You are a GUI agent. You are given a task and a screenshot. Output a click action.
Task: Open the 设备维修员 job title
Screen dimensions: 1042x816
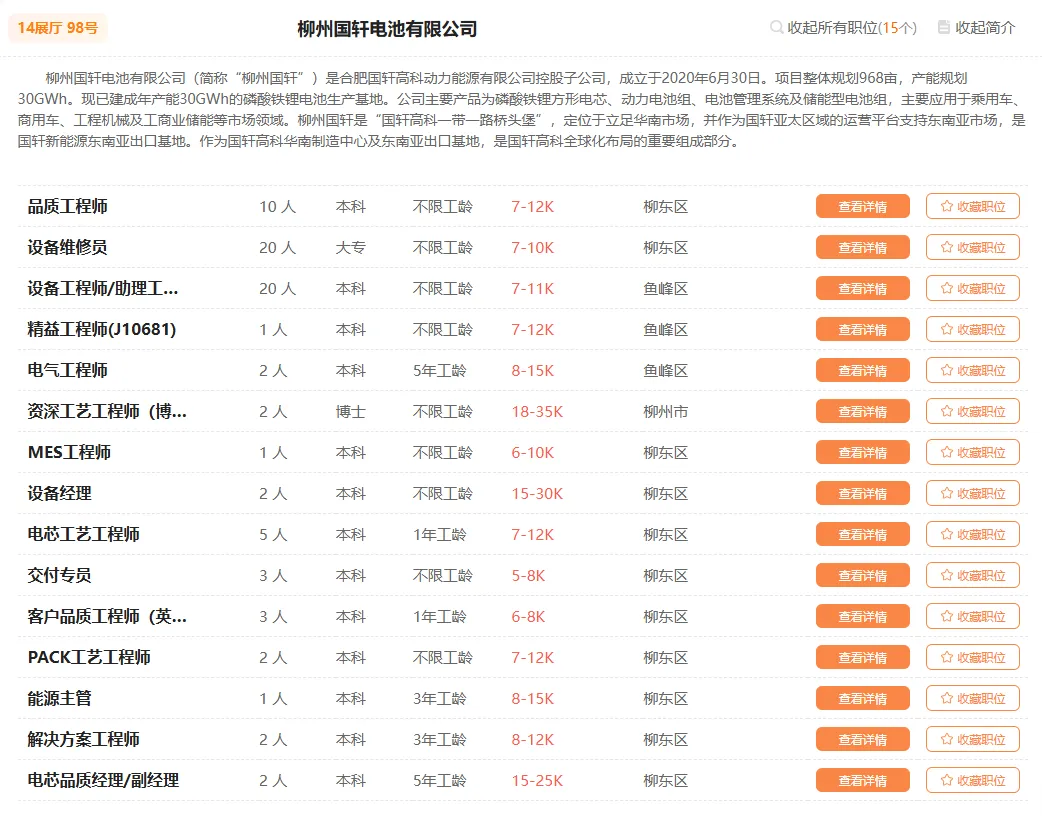67,247
